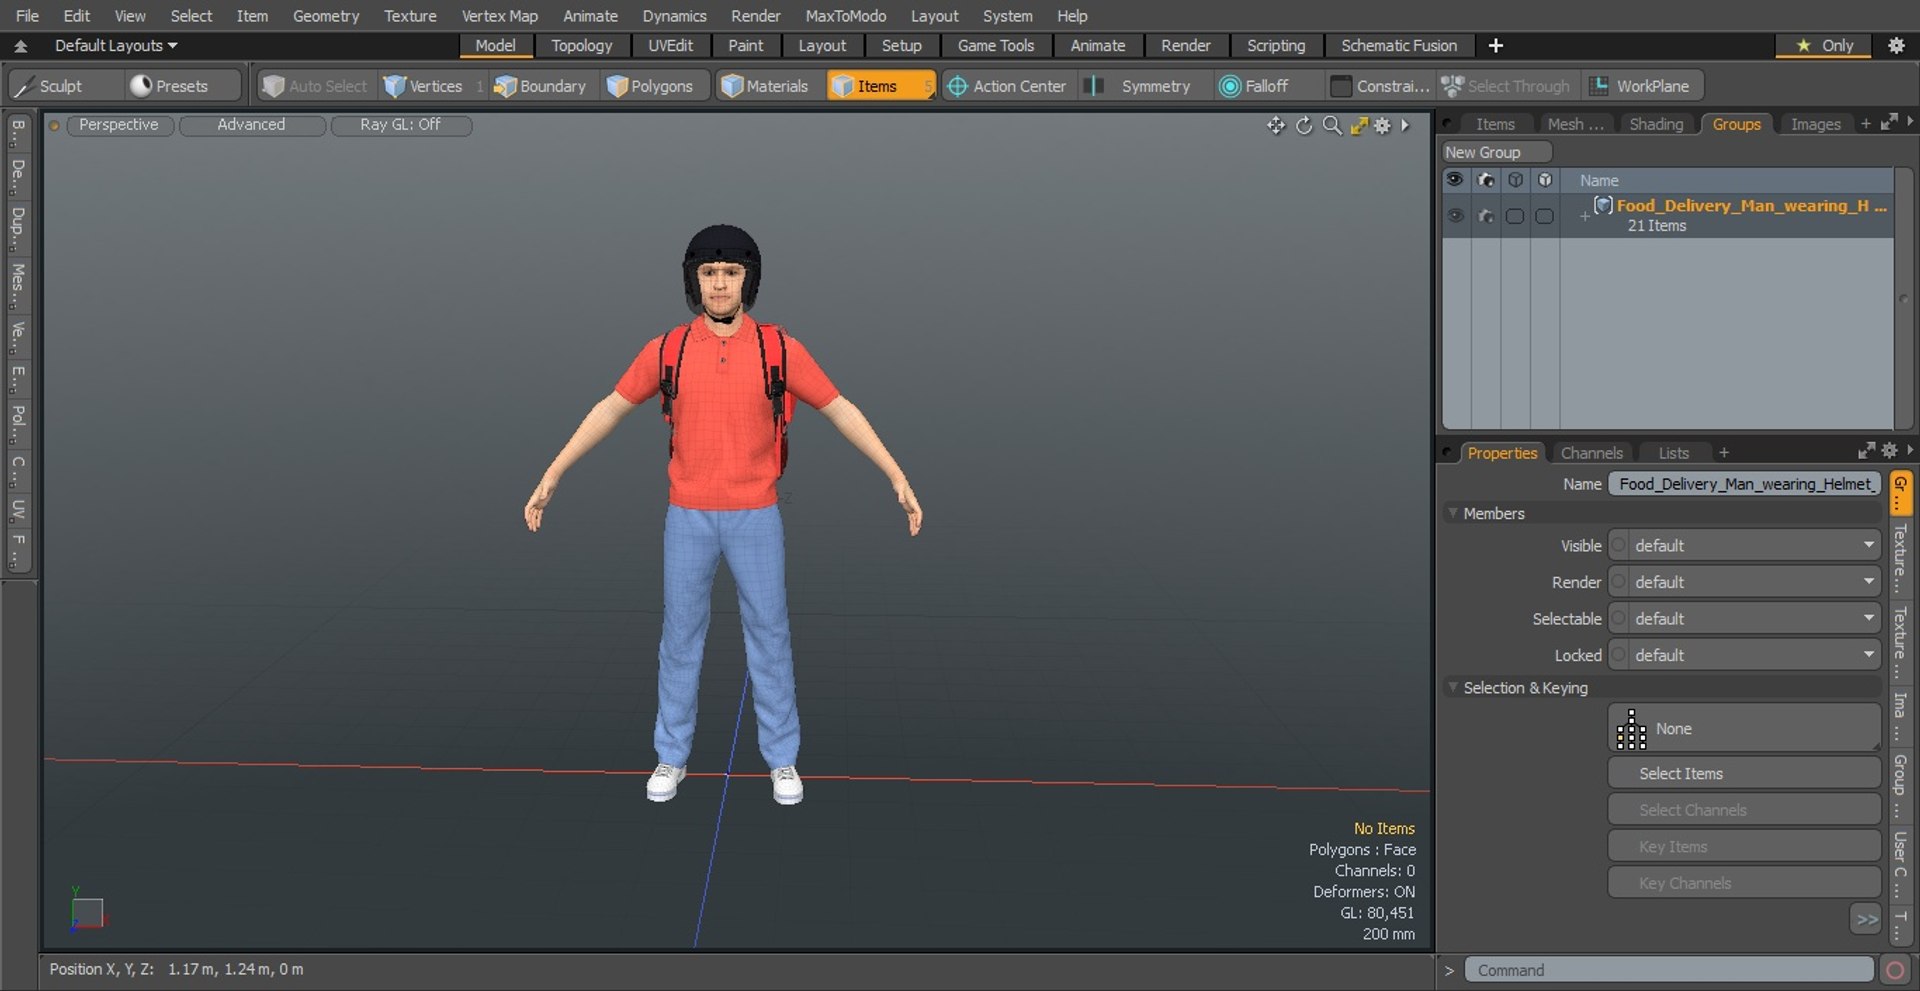Open the Geometry menu
Viewport: 1920px width, 991px height.
(325, 16)
